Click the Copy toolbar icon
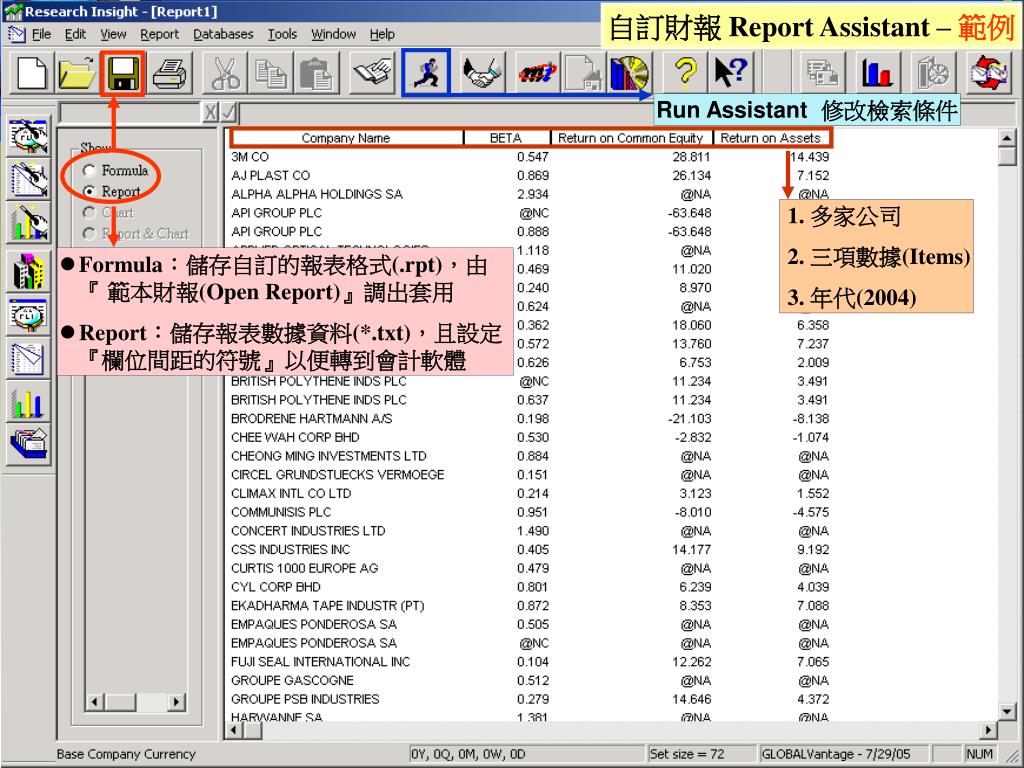Viewport: 1024px width, 768px height. [270, 72]
